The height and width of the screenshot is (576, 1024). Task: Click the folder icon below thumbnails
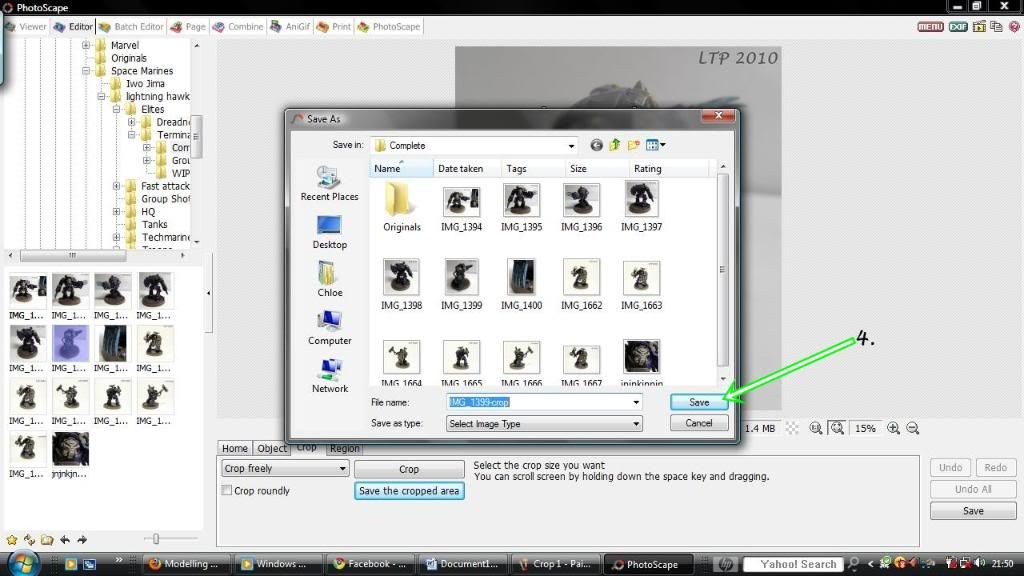coord(47,539)
